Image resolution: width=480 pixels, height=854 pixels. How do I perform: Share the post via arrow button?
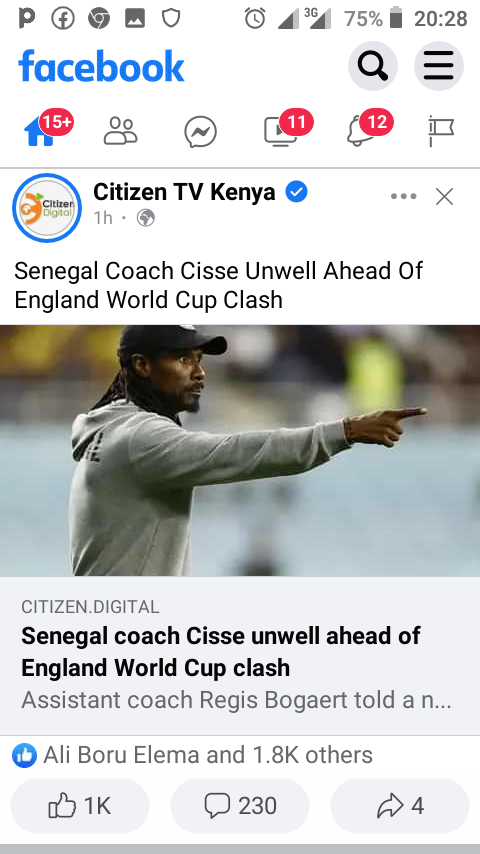click(400, 806)
